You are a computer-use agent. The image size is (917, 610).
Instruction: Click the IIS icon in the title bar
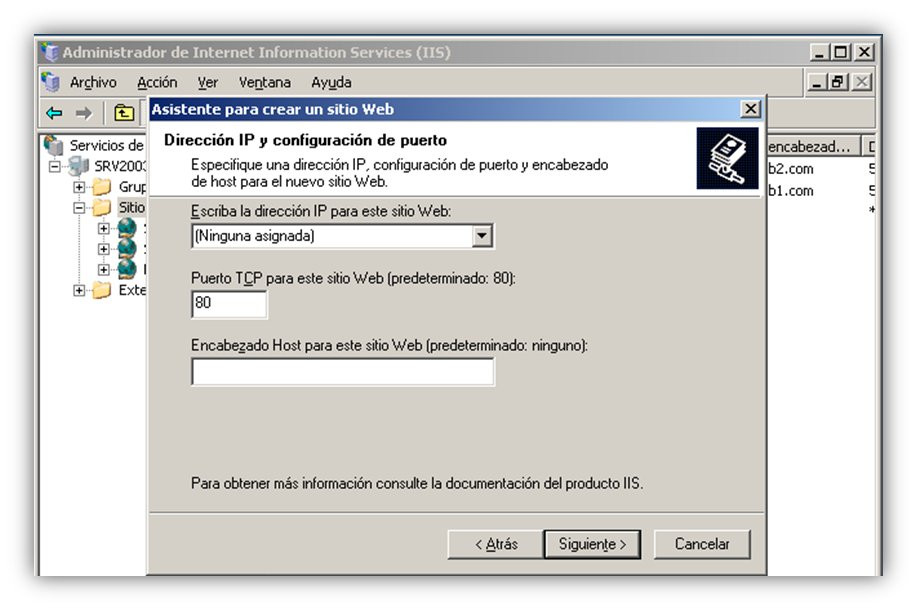pyautogui.click(x=50, y=52)
